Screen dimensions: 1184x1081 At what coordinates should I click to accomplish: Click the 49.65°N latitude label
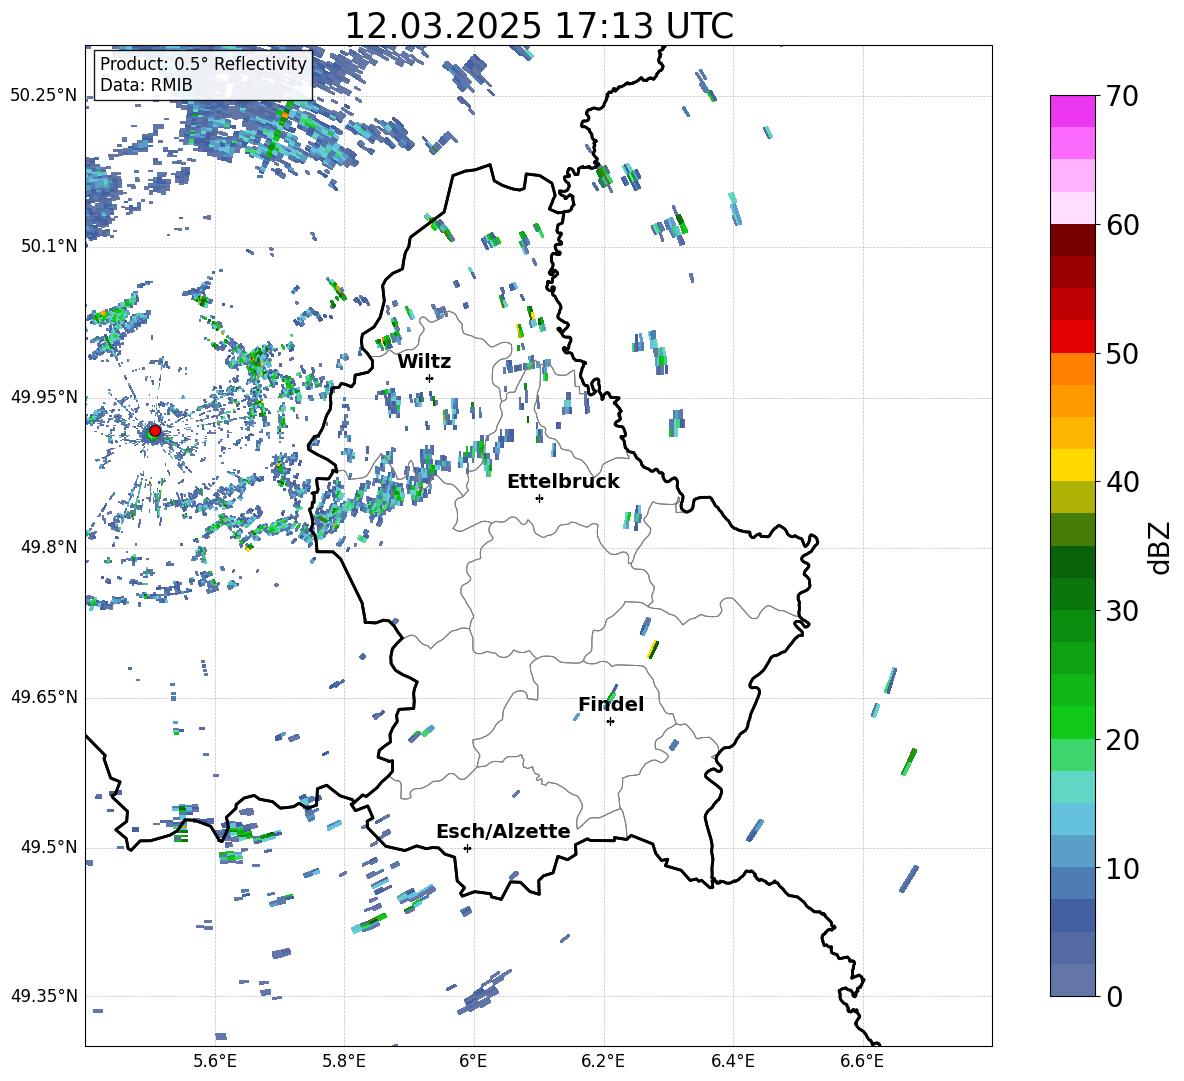pyautogui.click(x=44, y=697)
